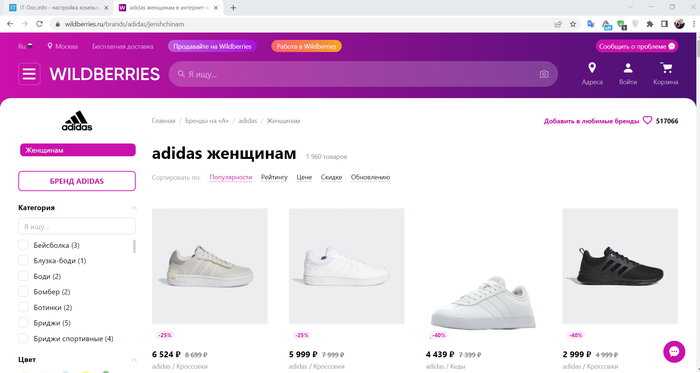Open the Адреса location pin icon
Screen dimensions: 700x373
coord(592,68)
